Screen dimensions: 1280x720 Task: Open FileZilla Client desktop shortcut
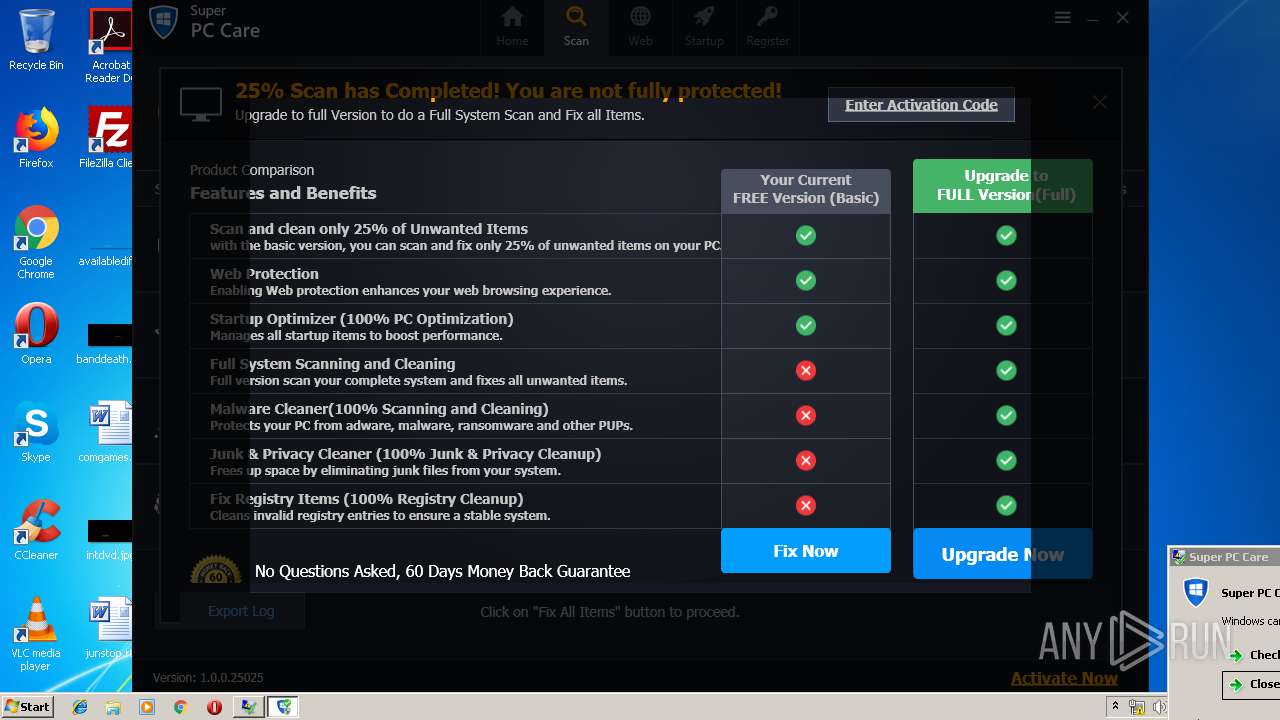click(108, 138)
